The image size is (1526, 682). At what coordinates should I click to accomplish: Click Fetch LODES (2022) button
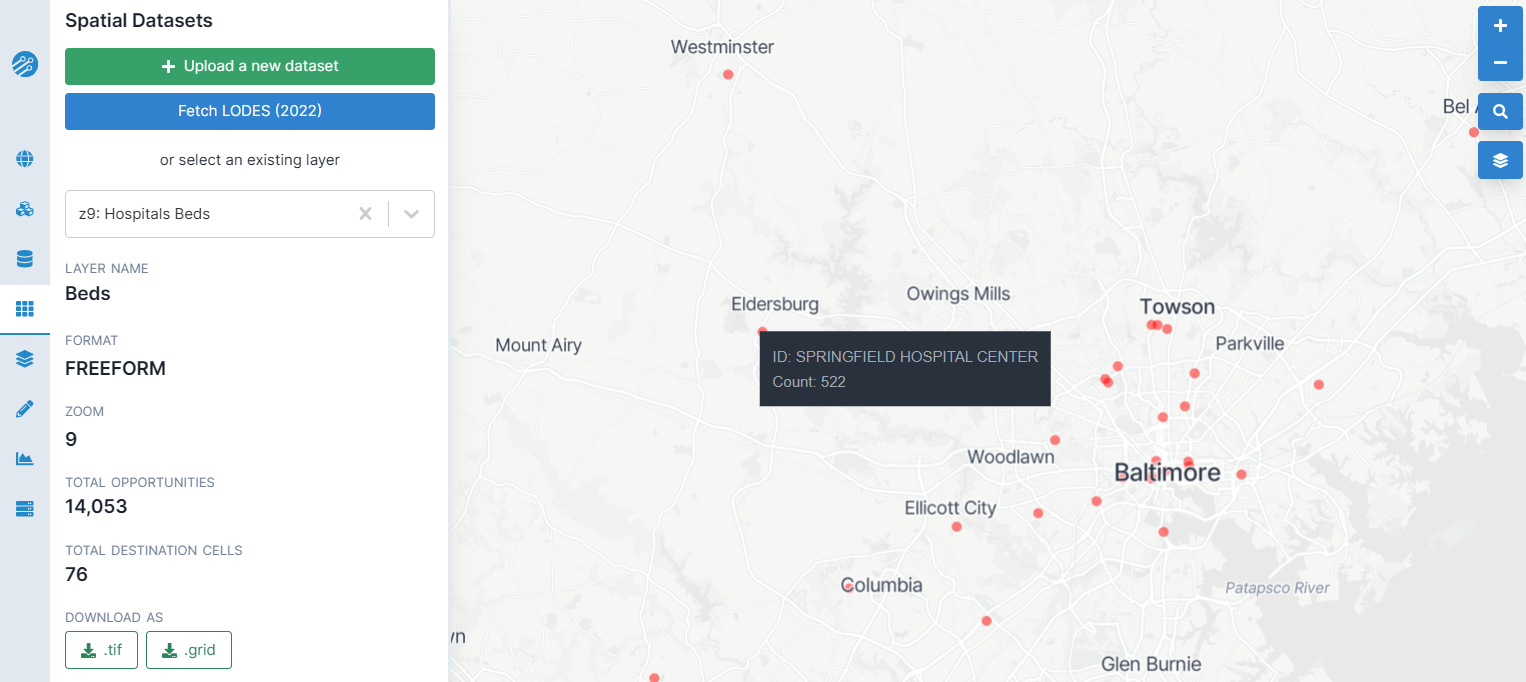tap(250, 111)
